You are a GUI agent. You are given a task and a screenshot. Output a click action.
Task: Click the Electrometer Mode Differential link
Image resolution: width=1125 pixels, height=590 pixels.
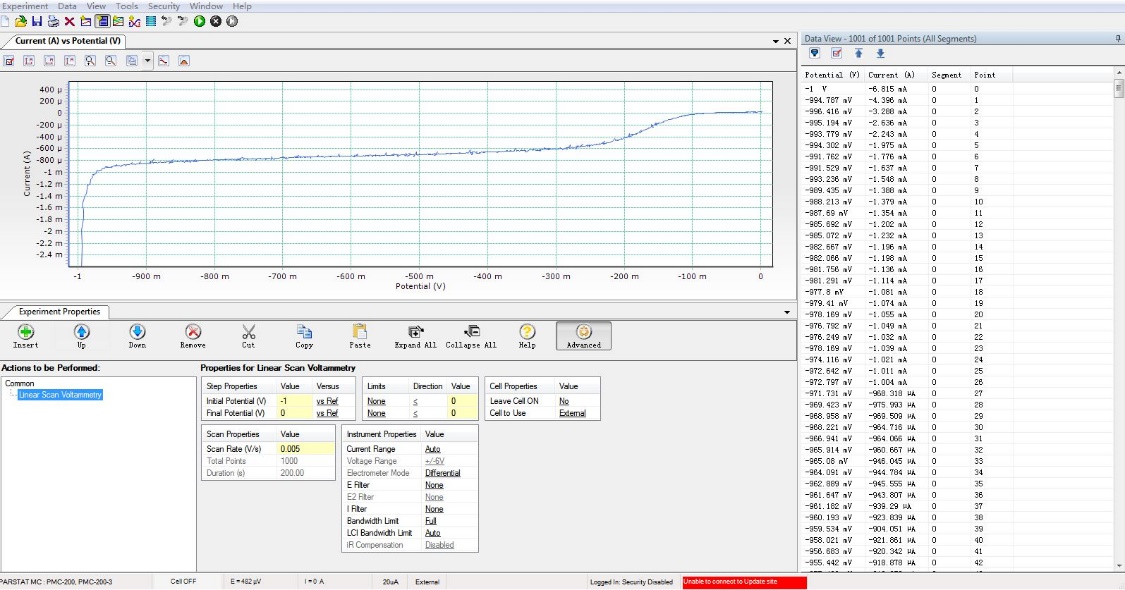(442, 473)
